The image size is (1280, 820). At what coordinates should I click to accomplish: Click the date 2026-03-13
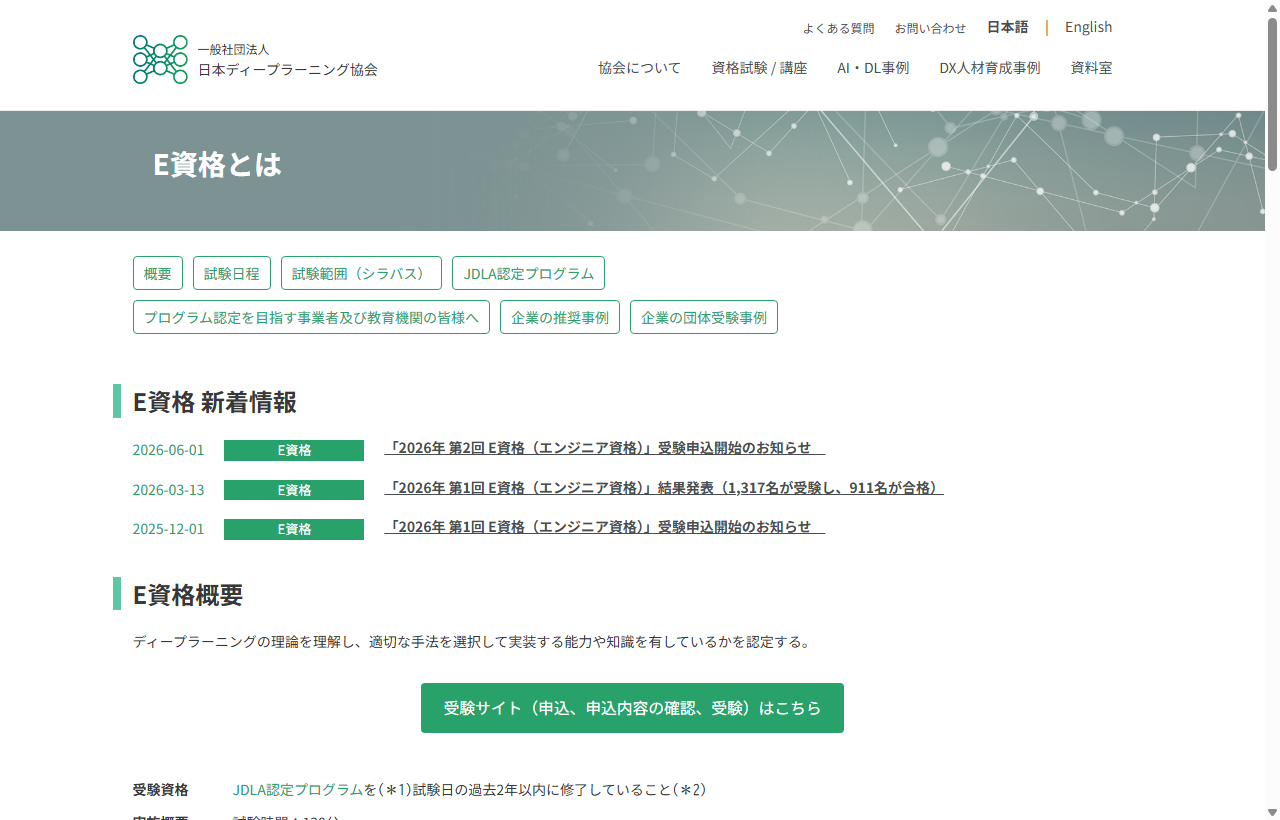pyautogui.click(x=168, y=490)
